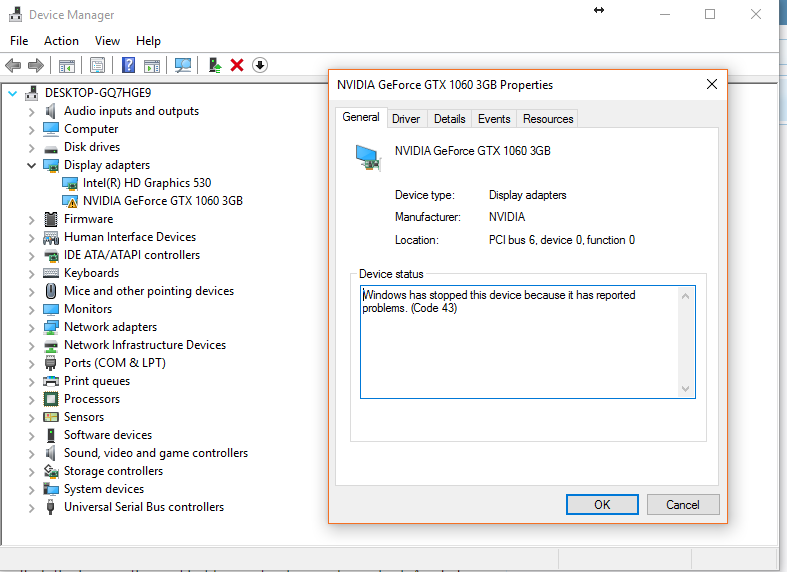Click the Keyboards category icon

51,273
